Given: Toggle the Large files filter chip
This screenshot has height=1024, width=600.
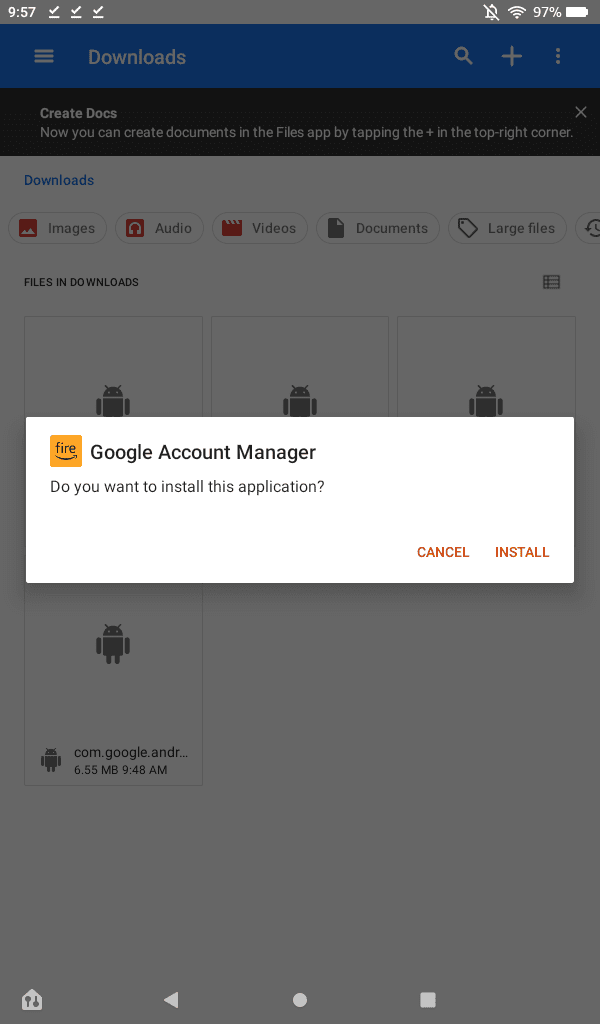Looking at the screenshot, I should point(507,228).
